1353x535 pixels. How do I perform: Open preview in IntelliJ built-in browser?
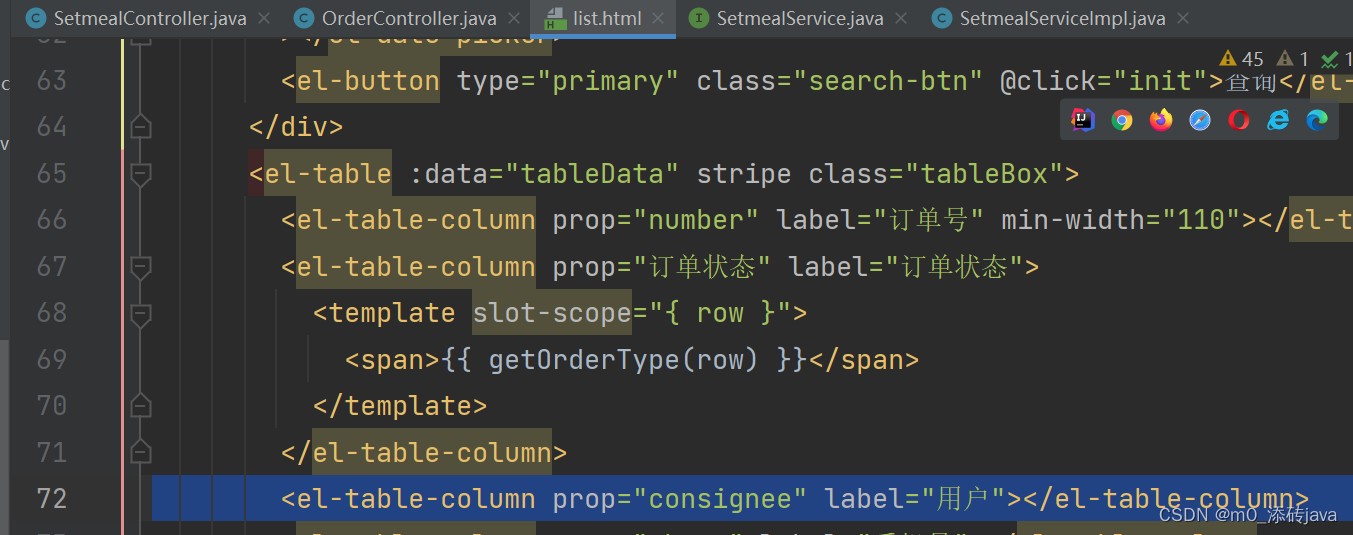click(x=1083, y=120)
